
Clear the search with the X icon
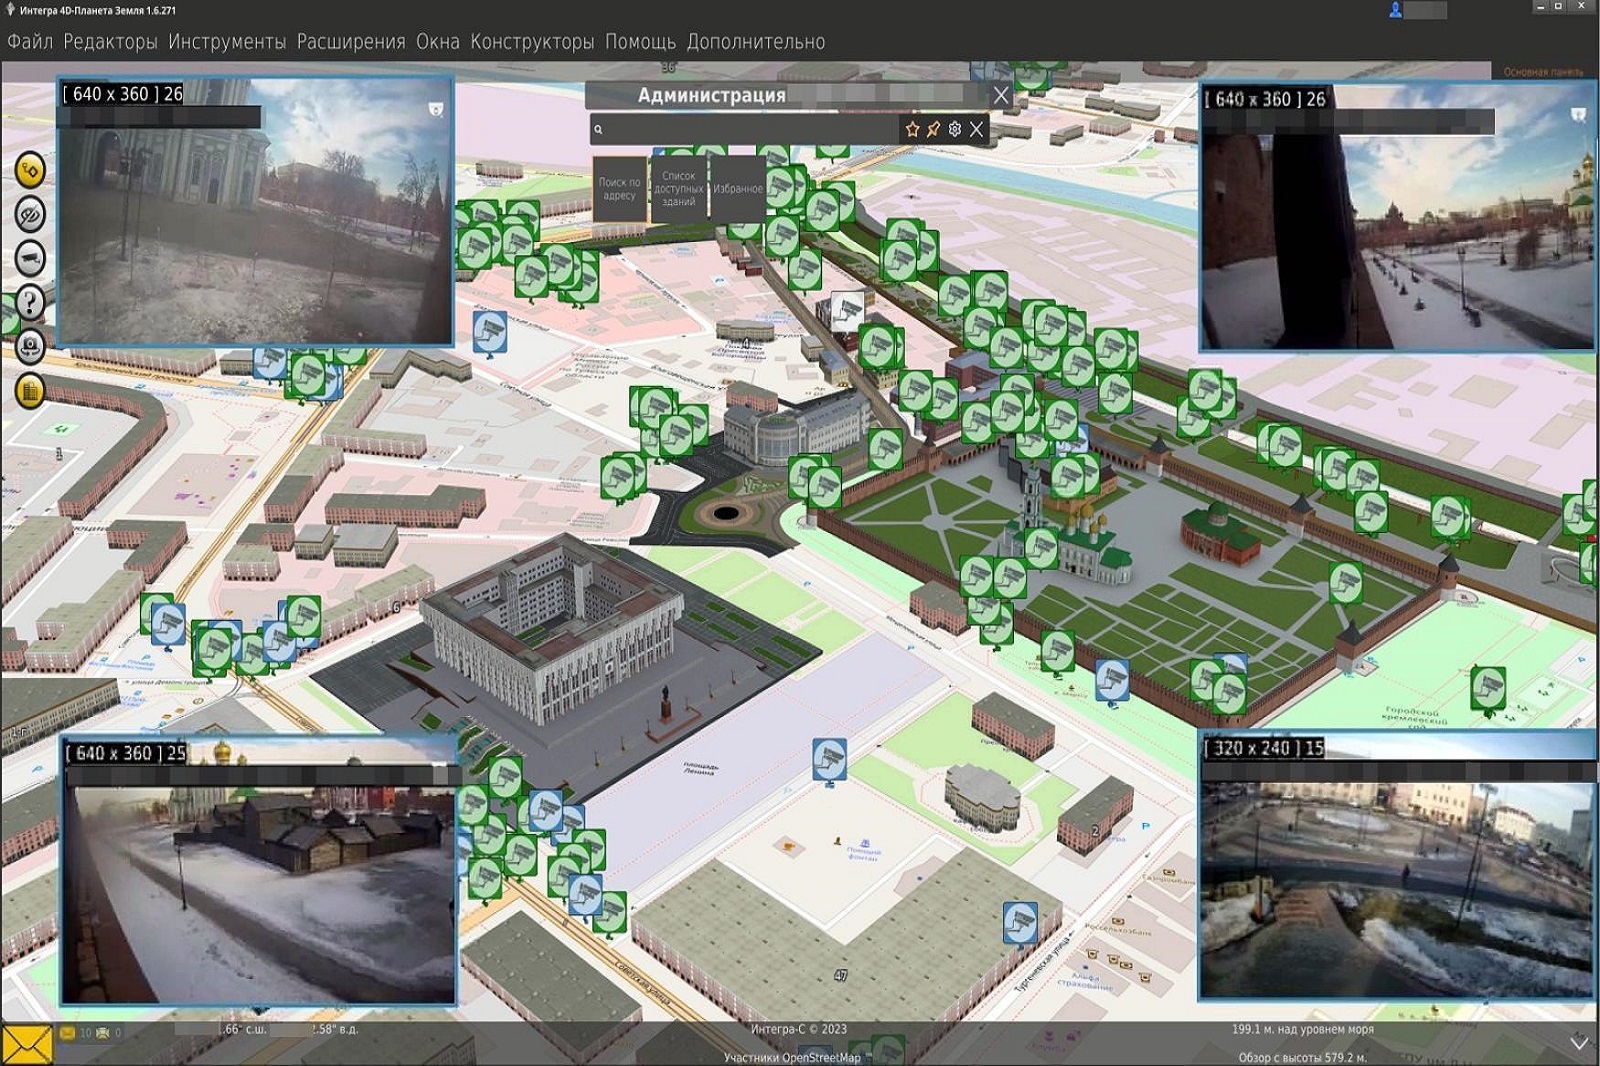point(977,129)
